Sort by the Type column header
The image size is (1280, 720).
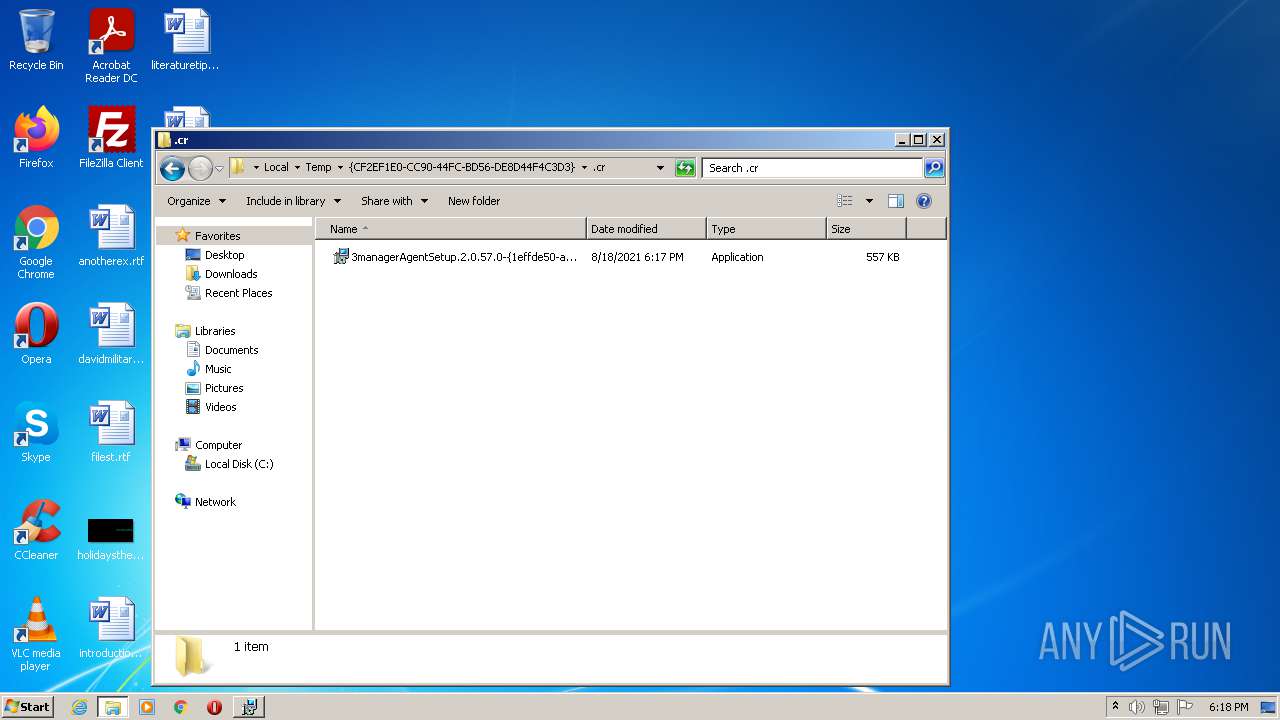[766, 229]
